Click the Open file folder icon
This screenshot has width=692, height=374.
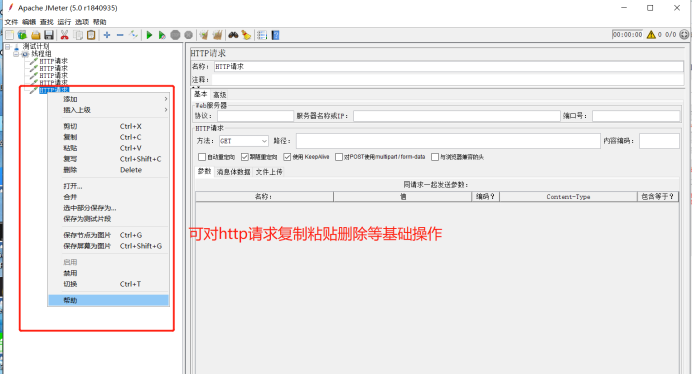click(36, 35)
